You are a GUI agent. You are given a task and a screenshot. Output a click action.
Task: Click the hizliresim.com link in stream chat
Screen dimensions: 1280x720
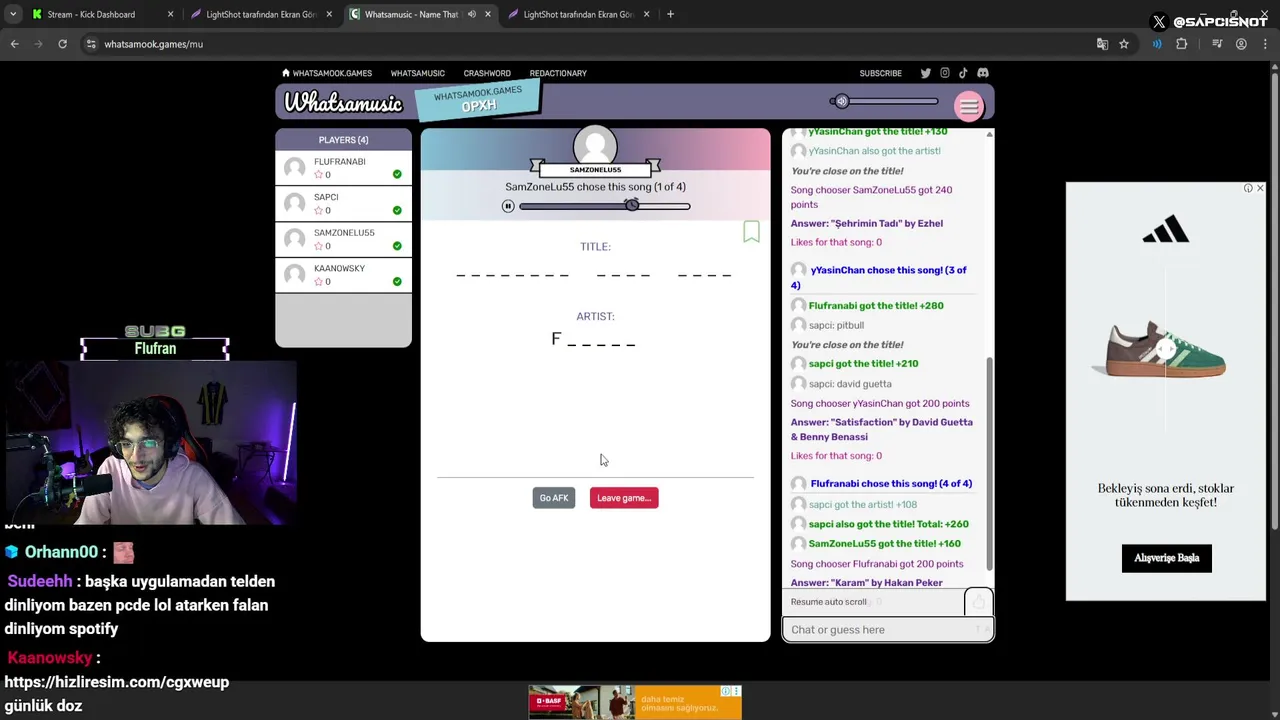tap(117, 682)
